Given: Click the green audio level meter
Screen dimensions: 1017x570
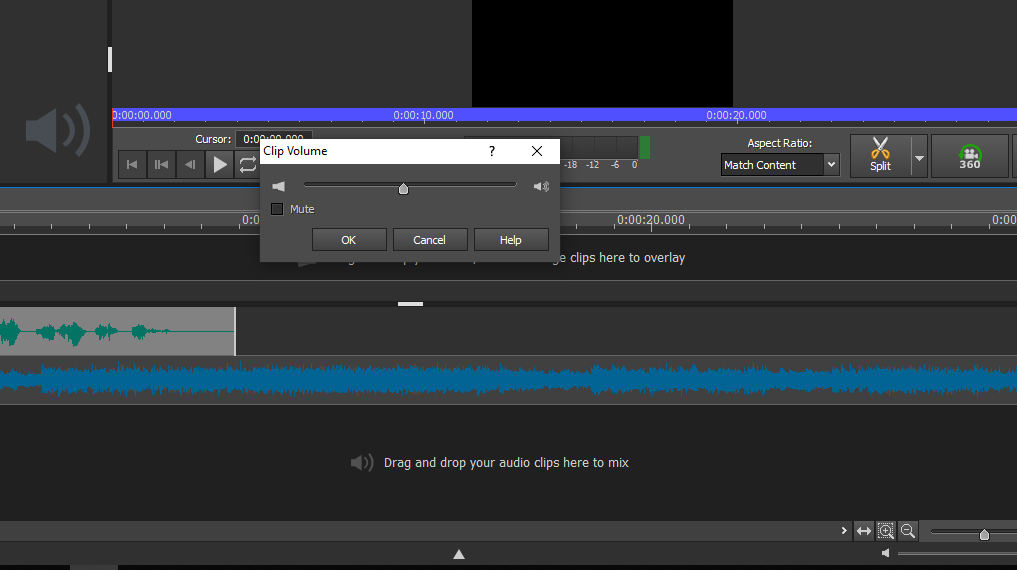Looking at the screenshot, I should tap(645, 147).
